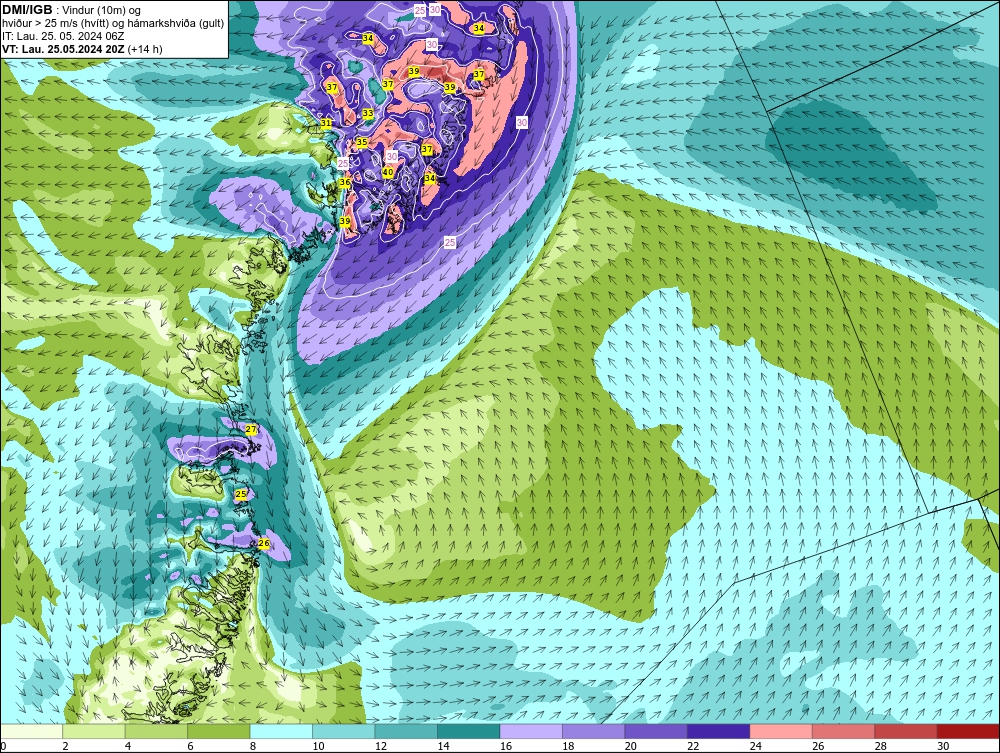
Task: Click the yellow gust label 40
Action: click(x=388, y=172)
